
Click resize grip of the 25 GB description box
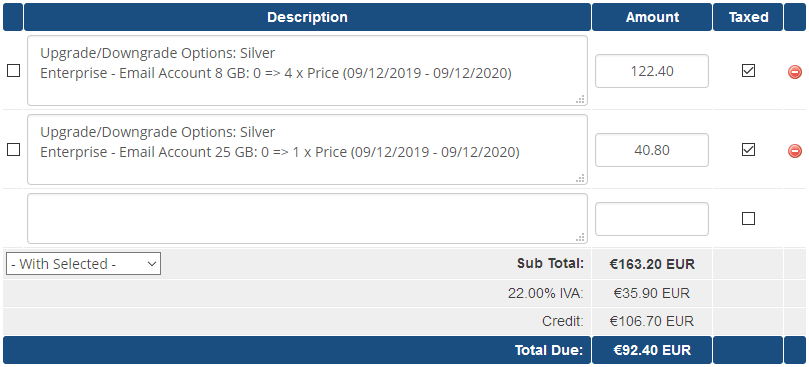pos(580,178)
